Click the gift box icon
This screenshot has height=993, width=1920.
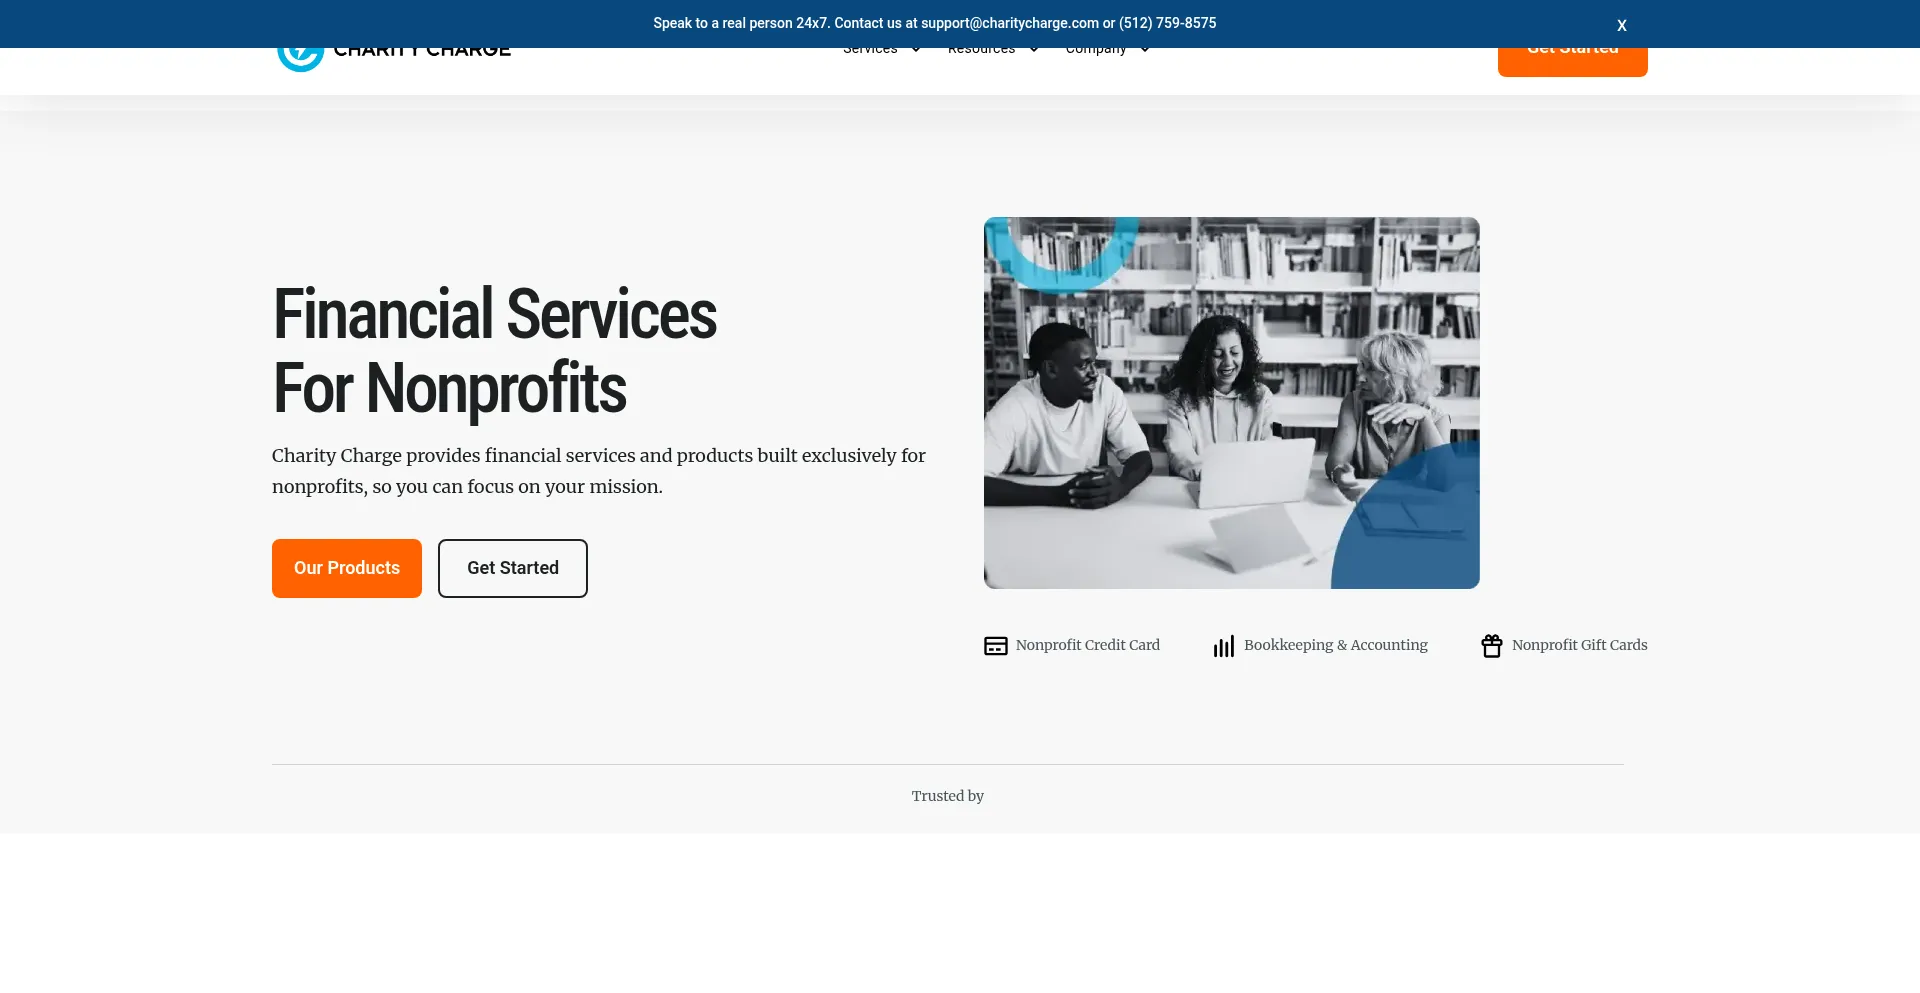click(x=1491, y=646)
